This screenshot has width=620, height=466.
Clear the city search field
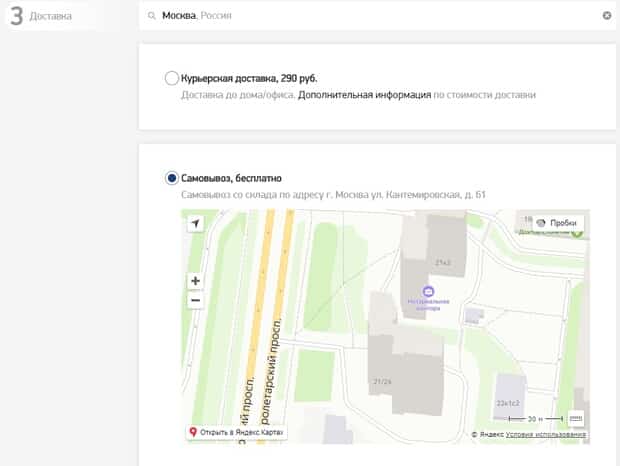606,16
